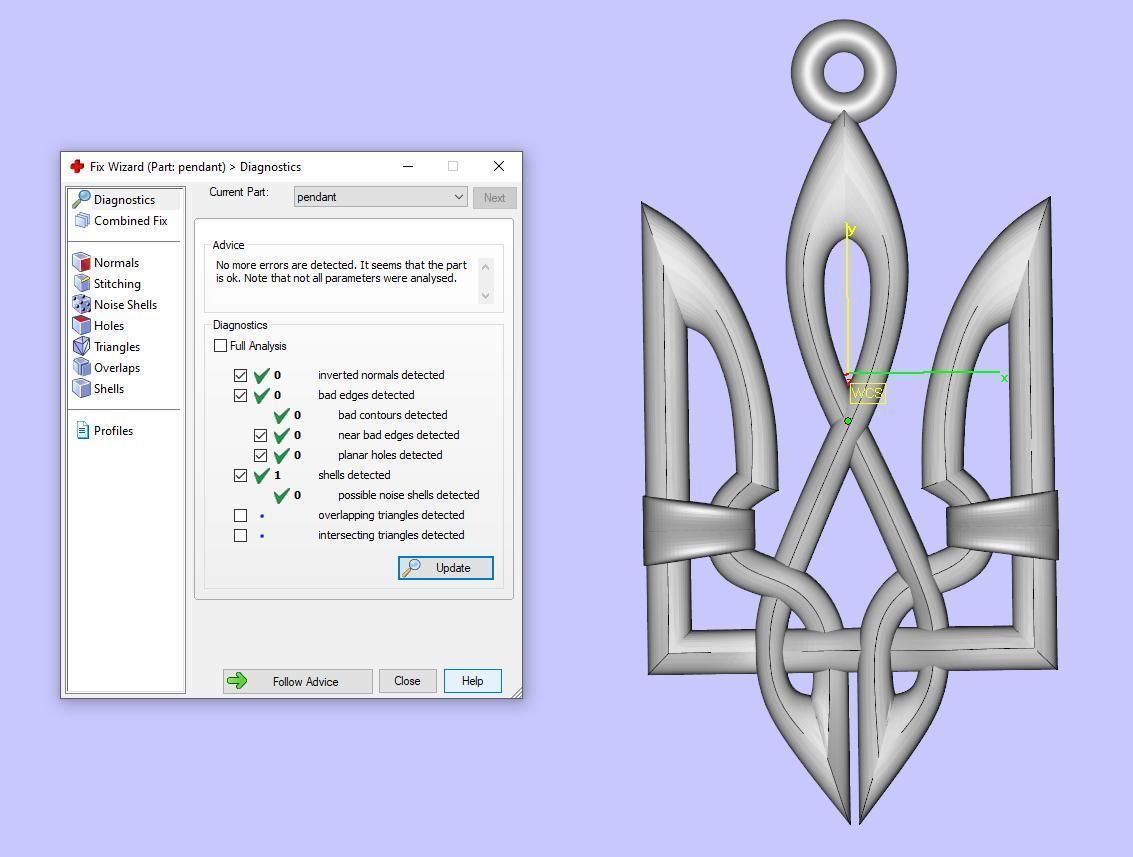Viewport: 1133px width, 857px height.
Task: Click the green origin point on pendant
Action: click(848, 421)
